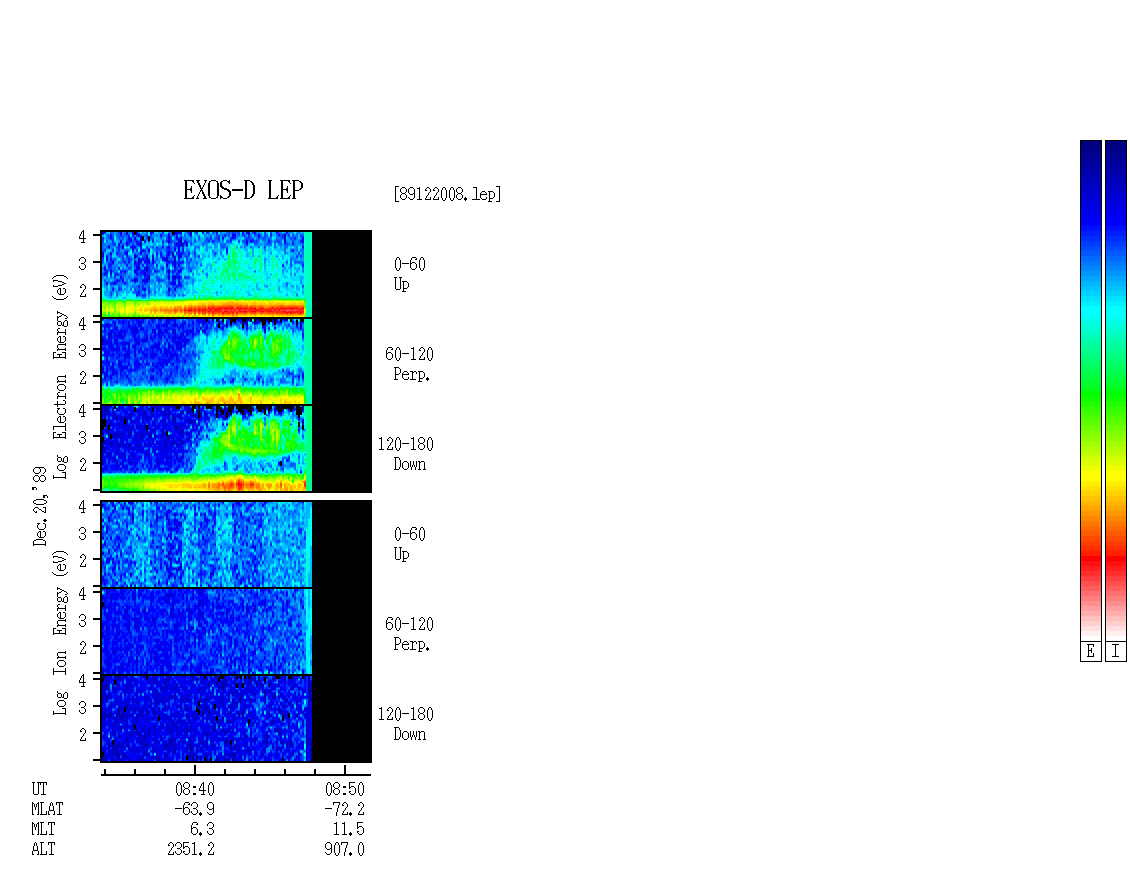The image size is (1130, 875).
Task: Click the boxed E label under color bar
Action: coord(1090,652)
